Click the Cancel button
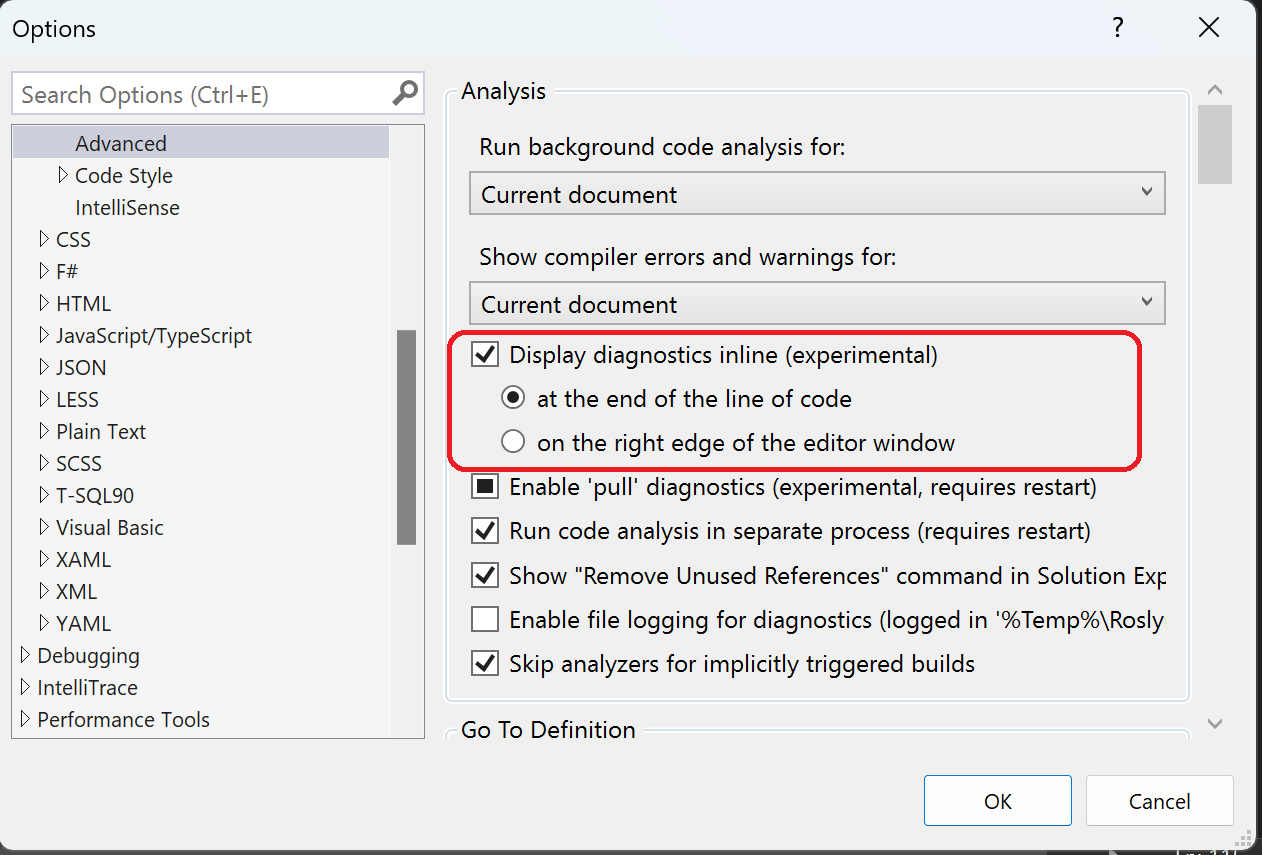1262x855 pixels. point(1159,800)
